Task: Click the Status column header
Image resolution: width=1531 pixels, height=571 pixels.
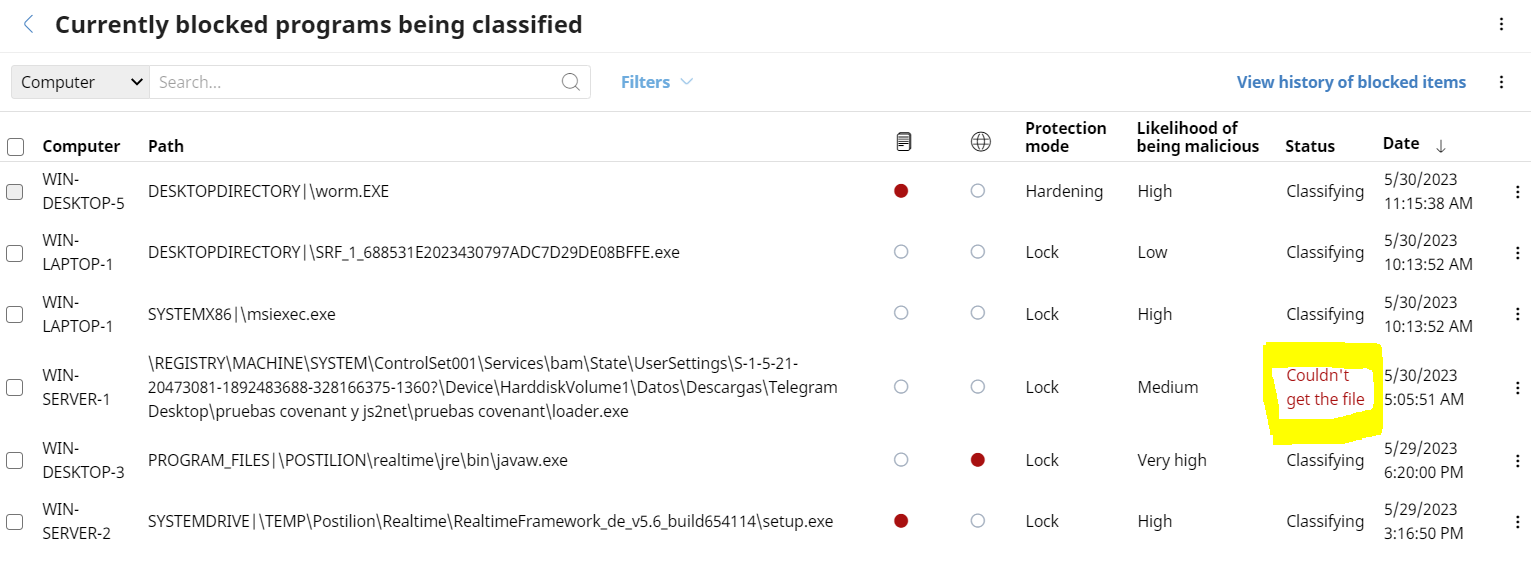Action: [x=1310, y=146]
